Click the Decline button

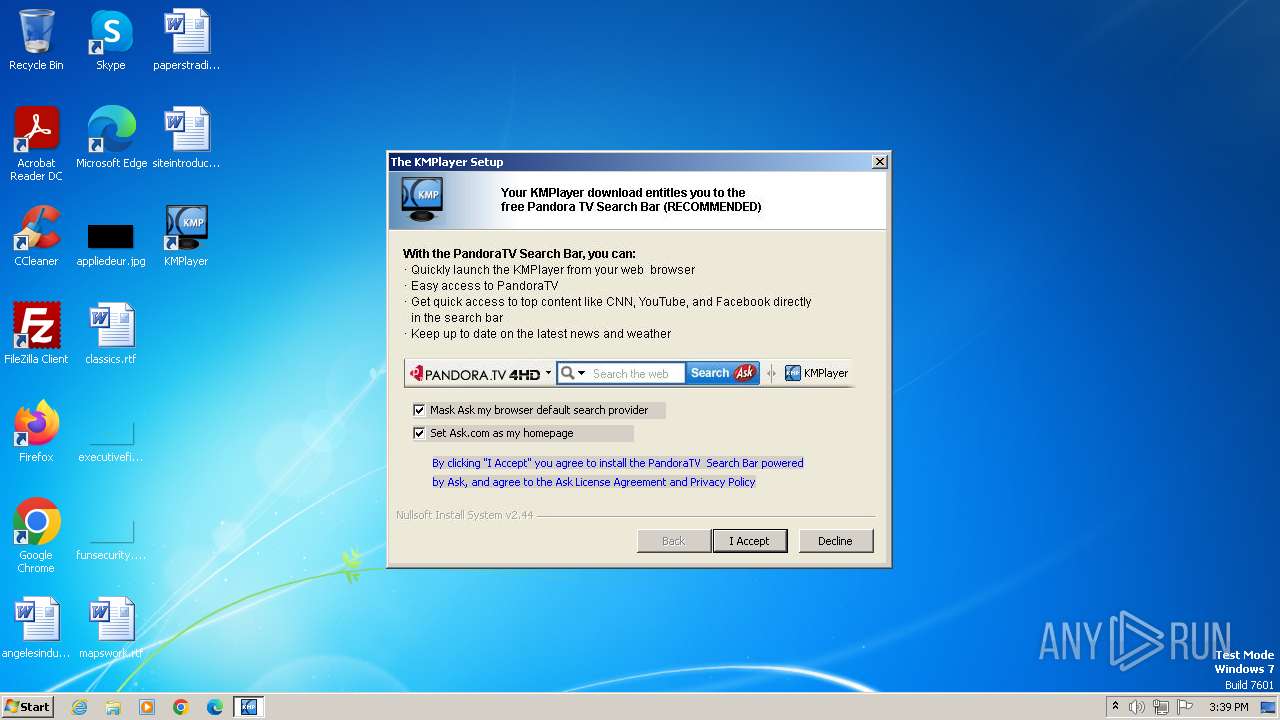pyautogui.click(x=835, y=541)
